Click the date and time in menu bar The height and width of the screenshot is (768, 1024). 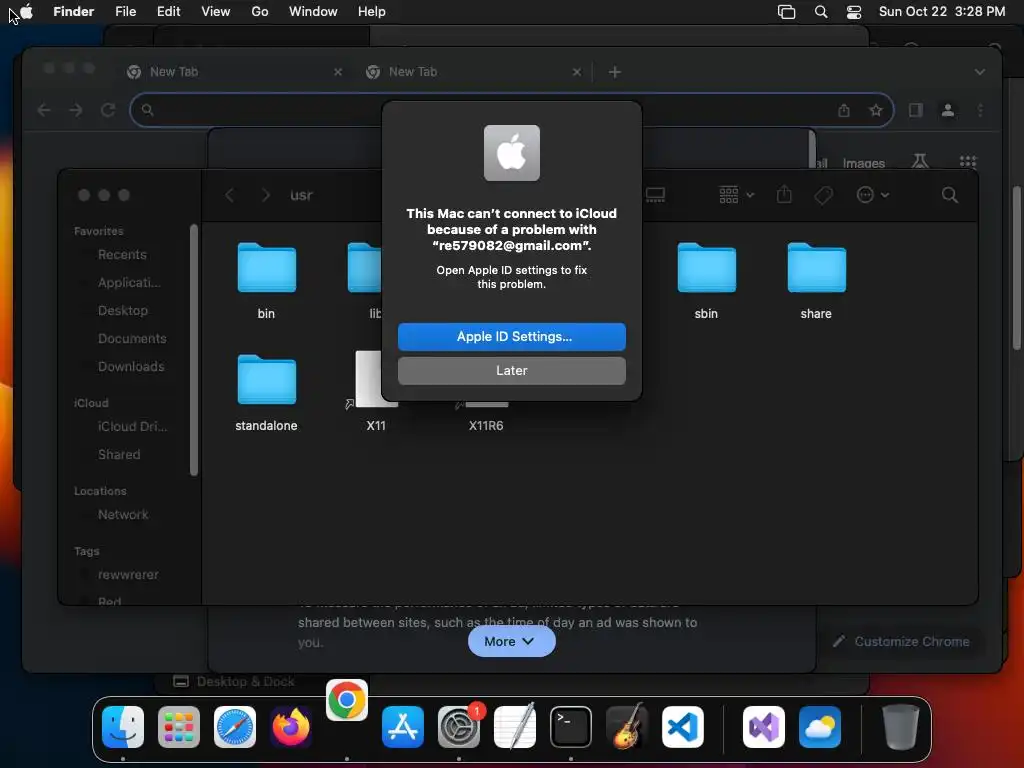point(942,11)
